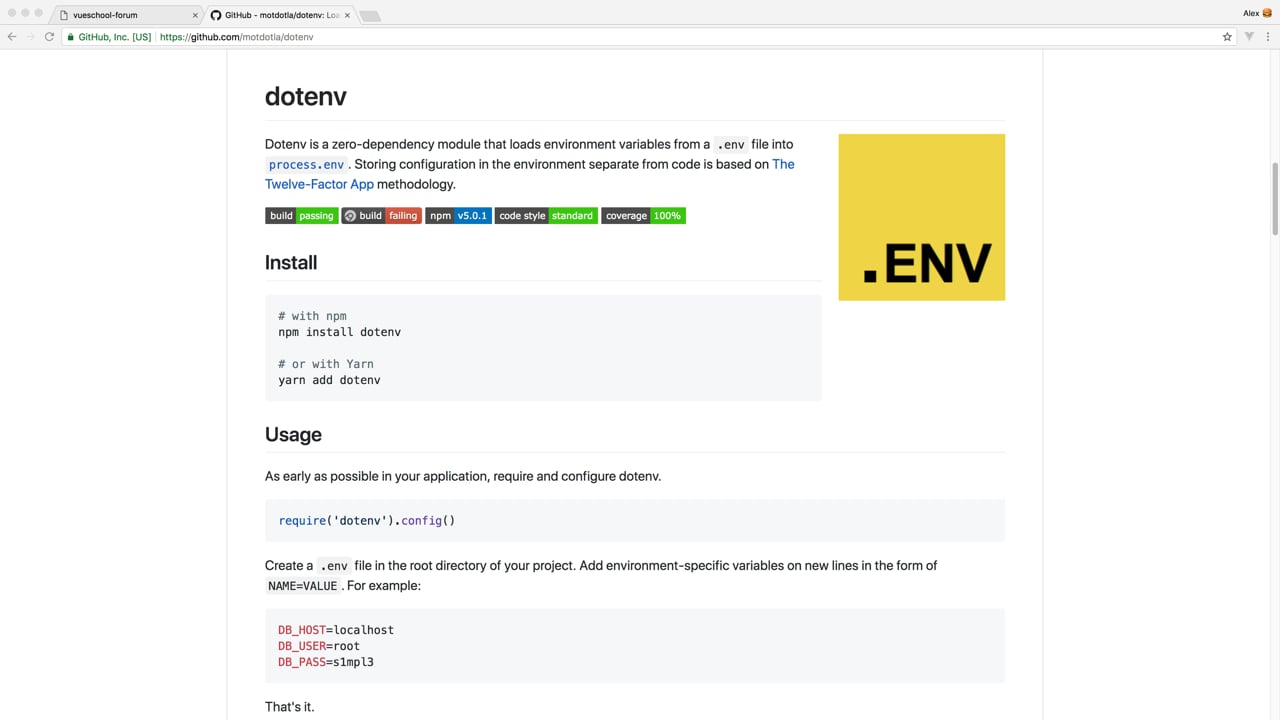Image resolution: width=1280 pixels, height=720 pixels.
Task: Click the process.env inline code
Action: (x=306, y=165)
